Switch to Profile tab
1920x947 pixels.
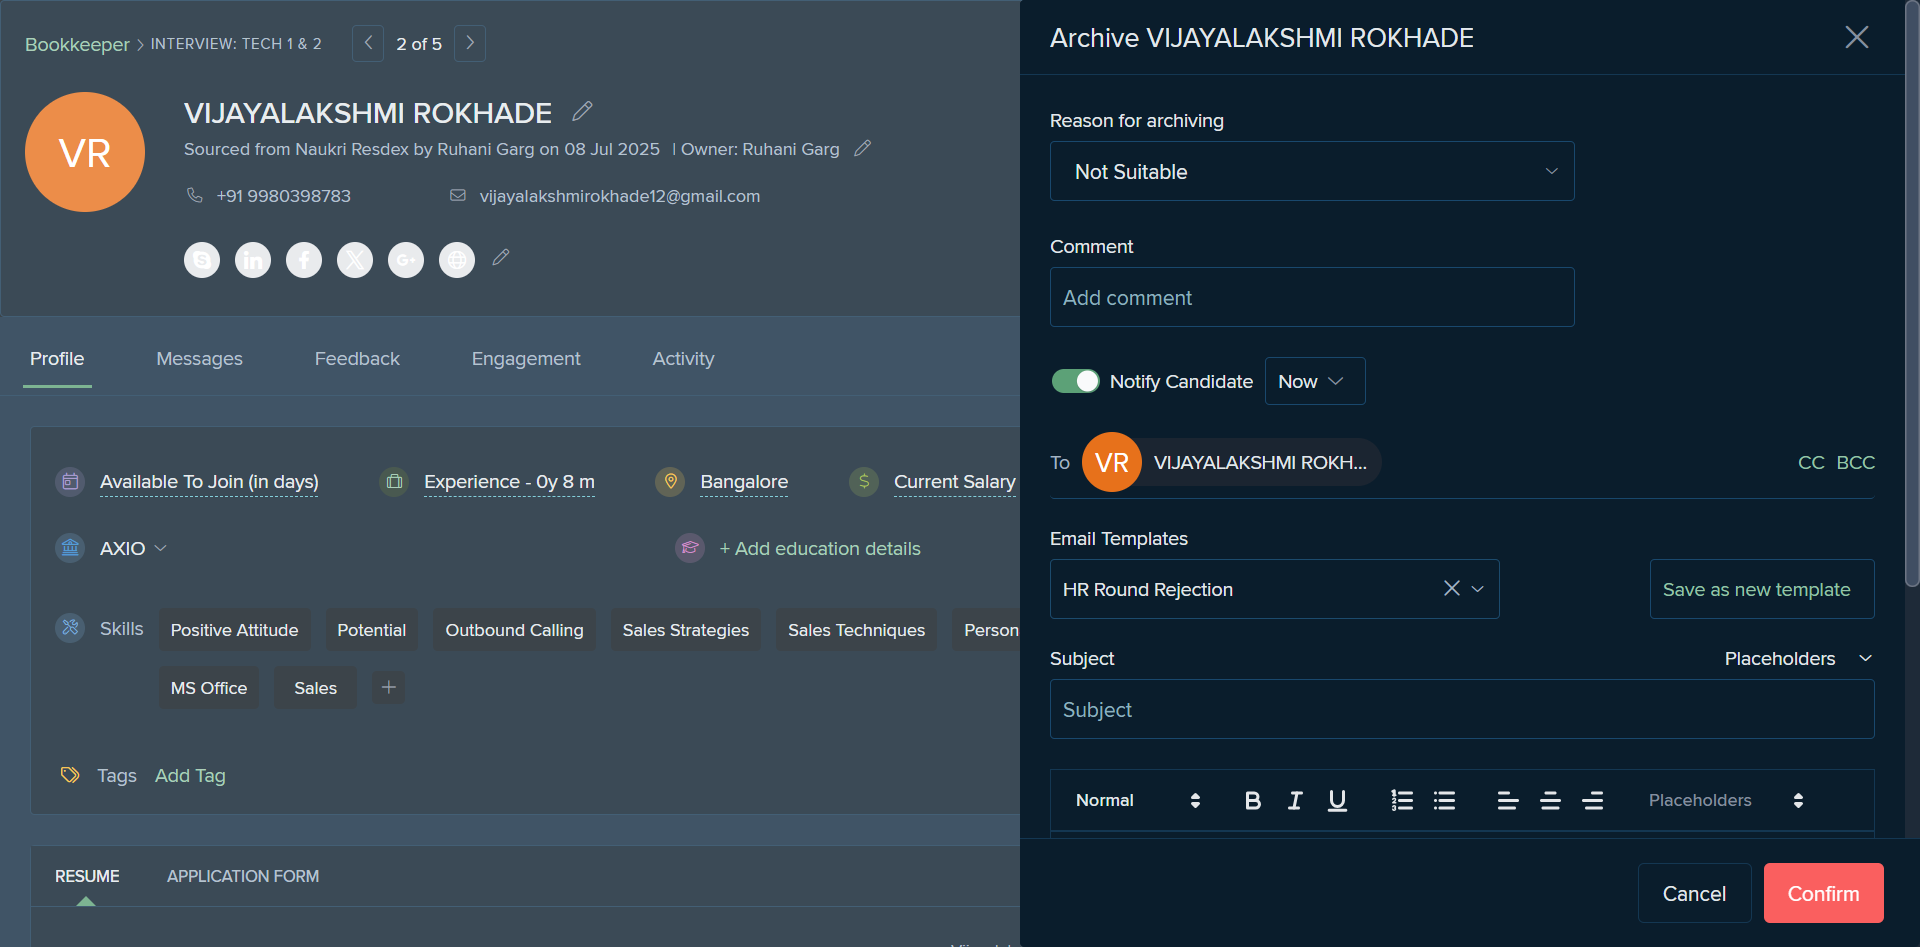(x=57, y=358)
